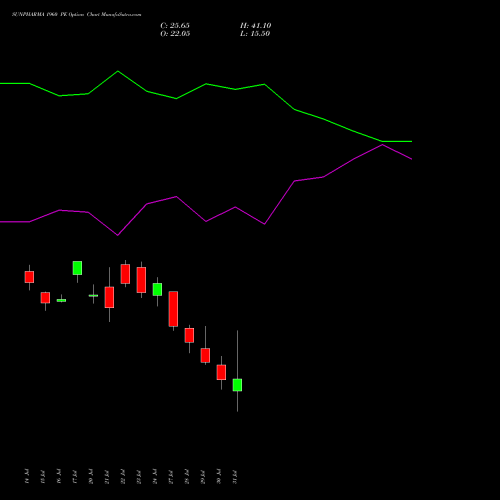500x500 pixels.
Task: Select the red candle for 28 Jul
Action: click(x=189, y=335)
